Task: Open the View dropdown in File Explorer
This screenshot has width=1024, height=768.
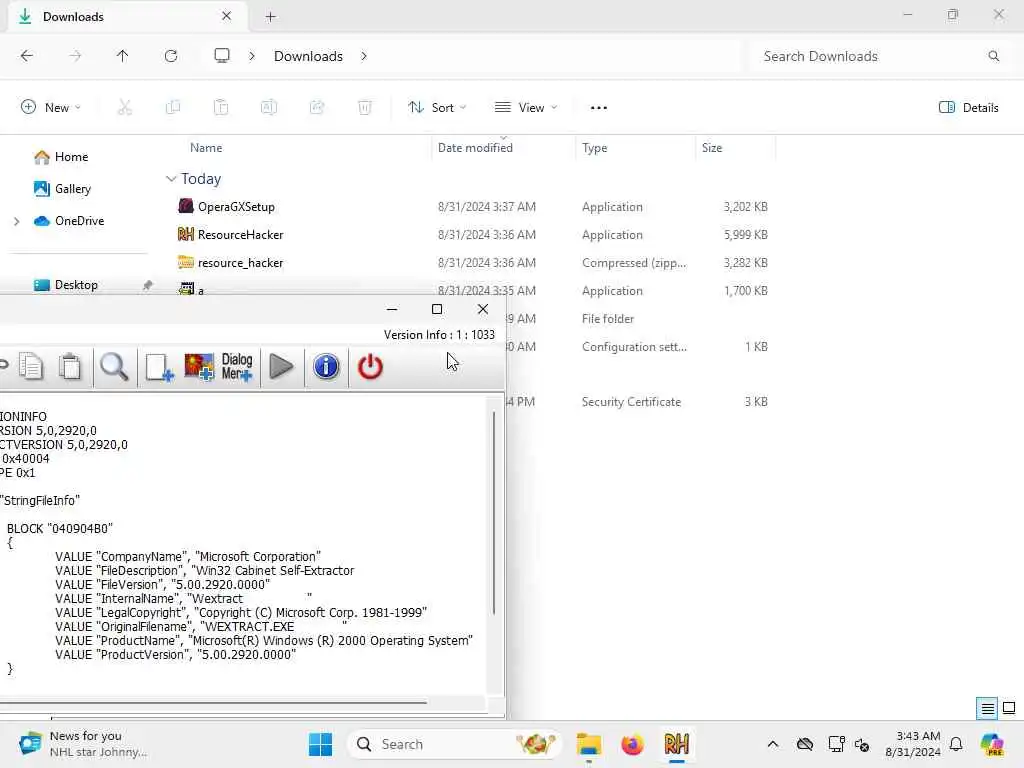Action: pos(526,107)
